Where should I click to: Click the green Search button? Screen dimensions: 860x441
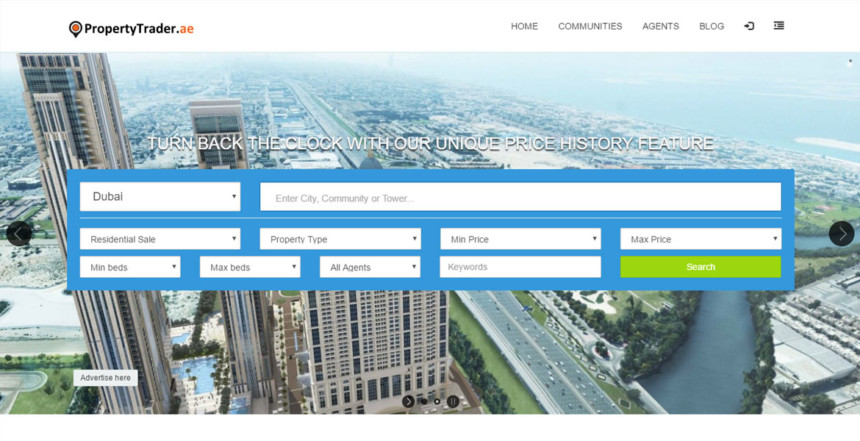(x=700, y=267)
